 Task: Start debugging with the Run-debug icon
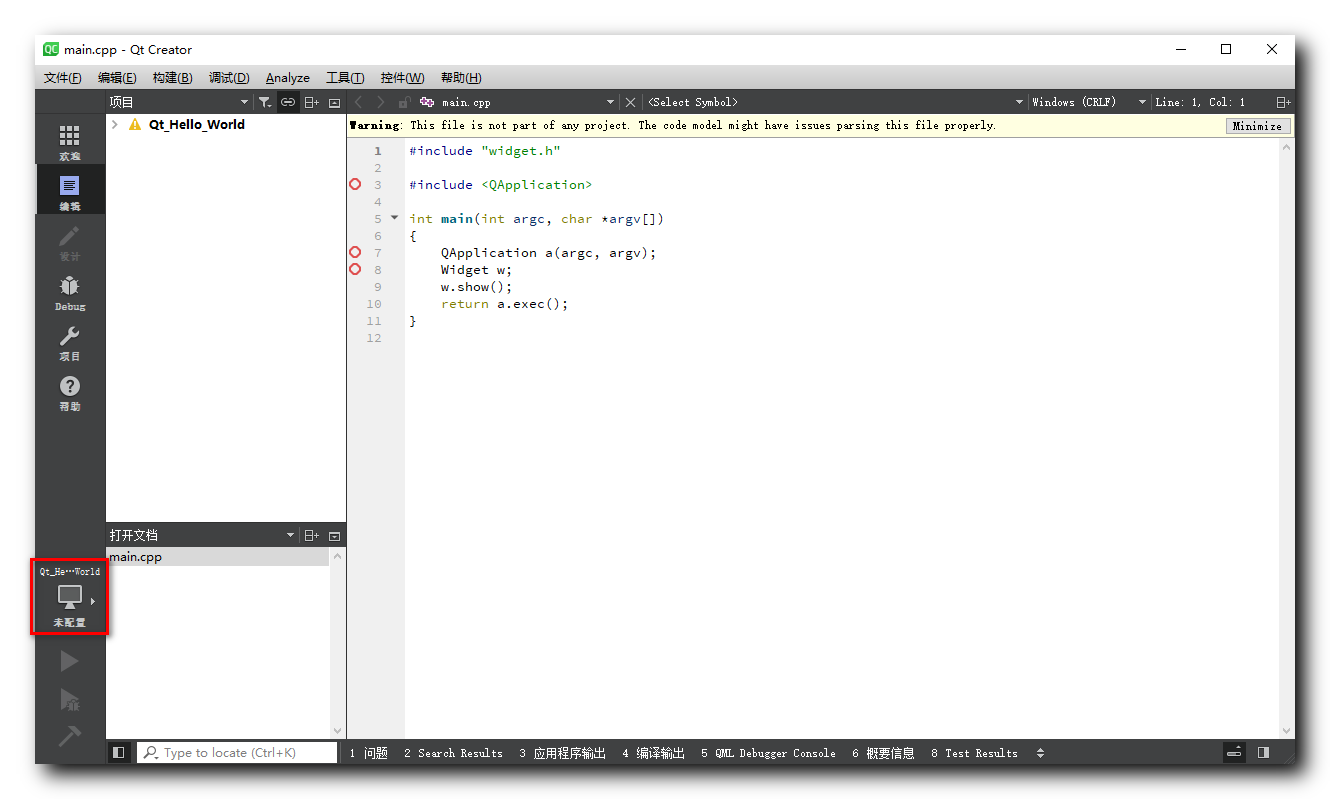pos(69,699)
